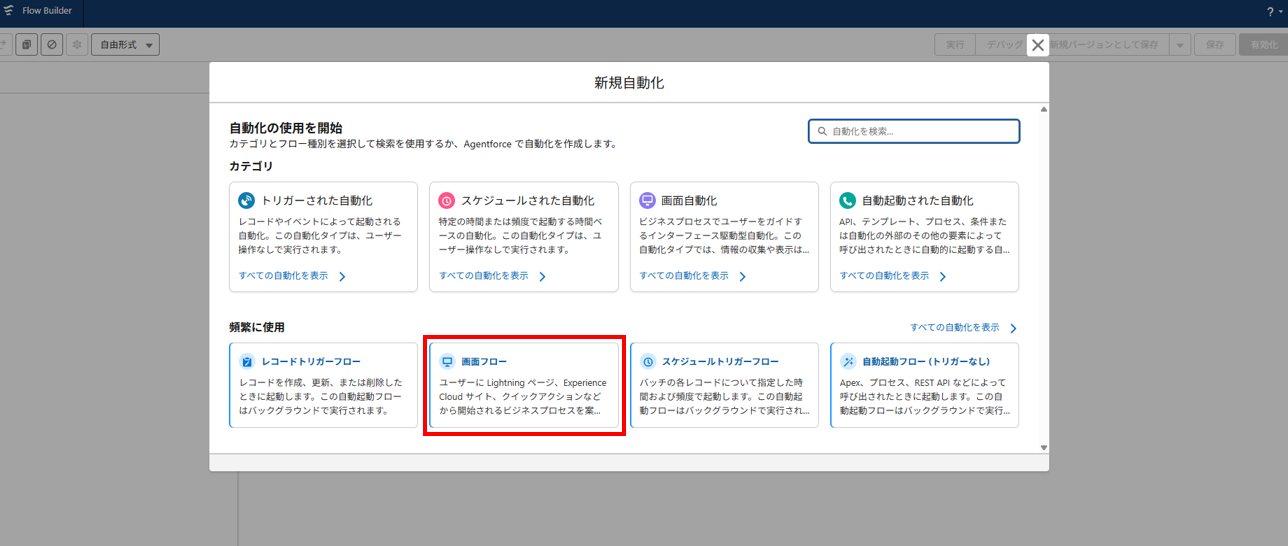Close the 新規自動化 dialog with X

click(x=1038, y=45)
